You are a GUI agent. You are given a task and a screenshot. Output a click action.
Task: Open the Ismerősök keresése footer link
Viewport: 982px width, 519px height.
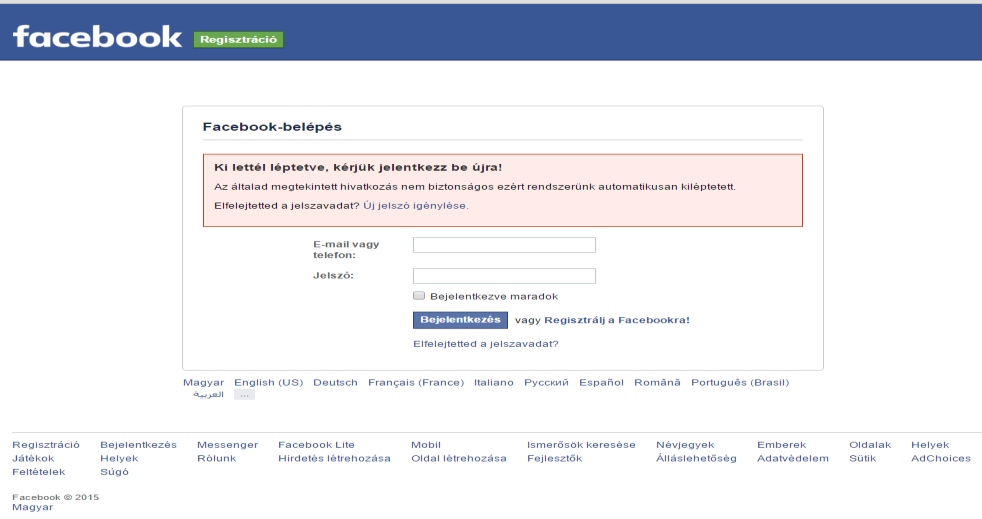(581, 445)
